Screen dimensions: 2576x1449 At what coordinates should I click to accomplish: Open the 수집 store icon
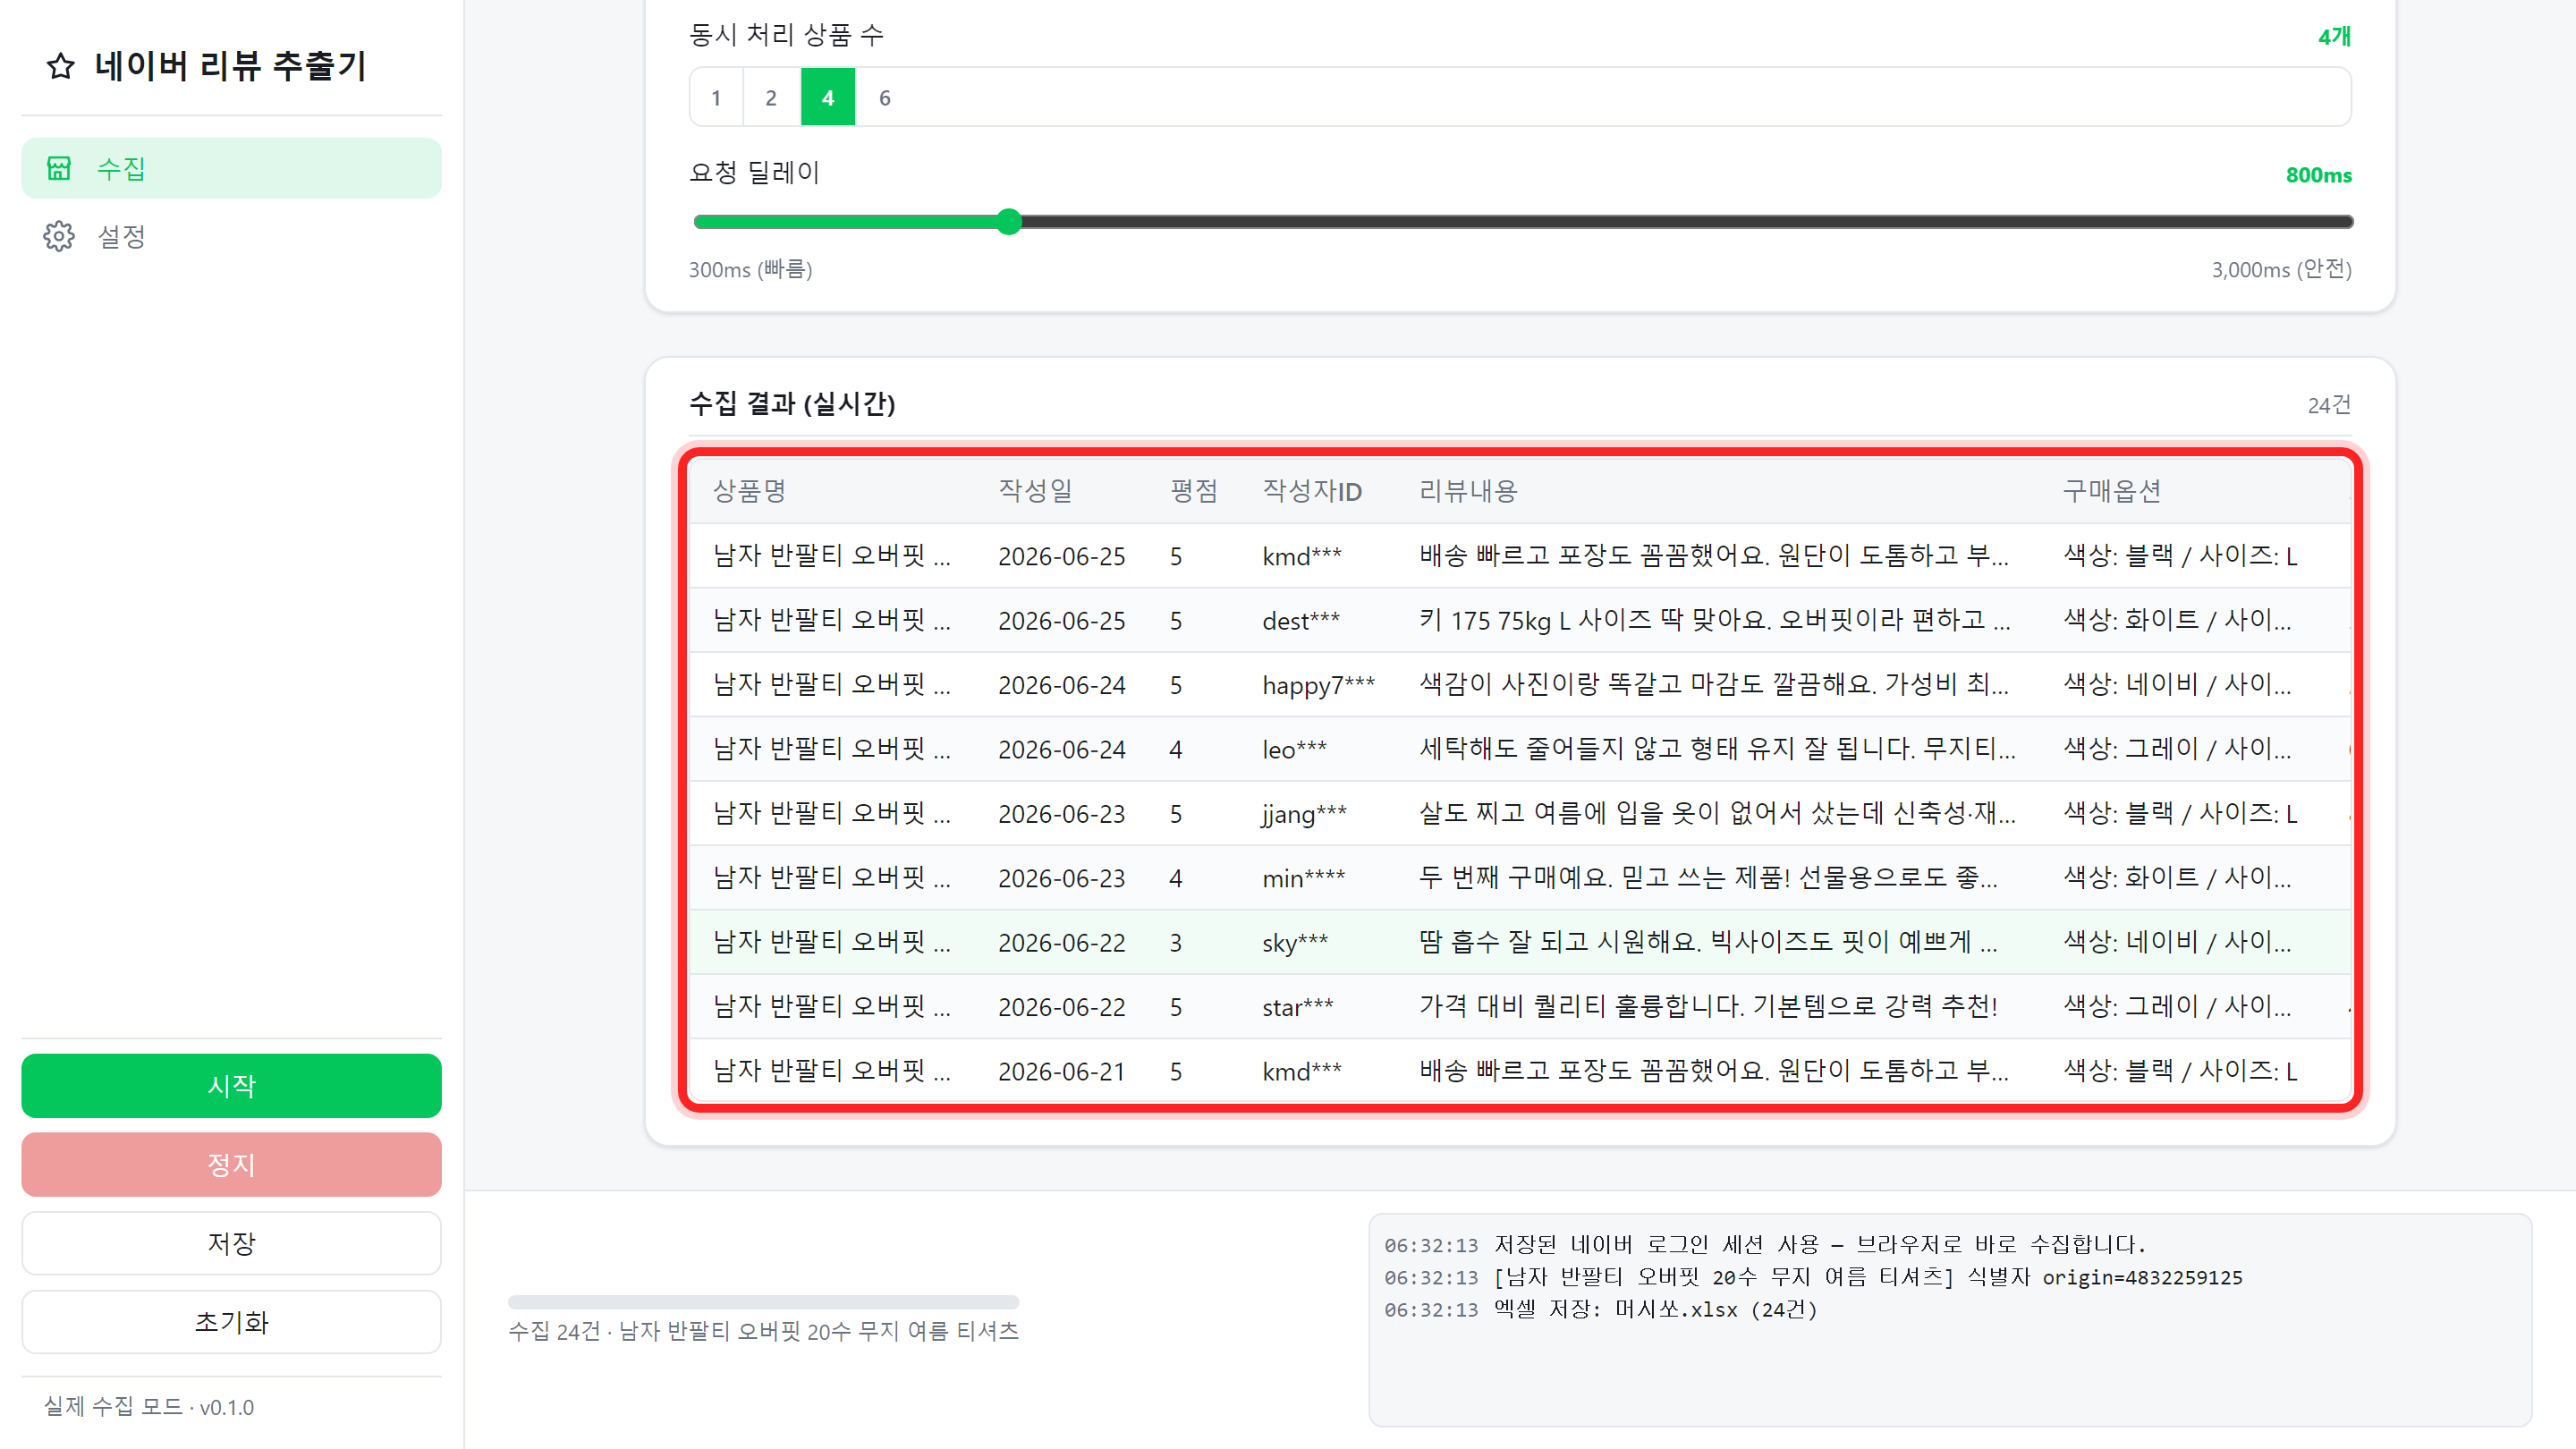coord(59,168)
